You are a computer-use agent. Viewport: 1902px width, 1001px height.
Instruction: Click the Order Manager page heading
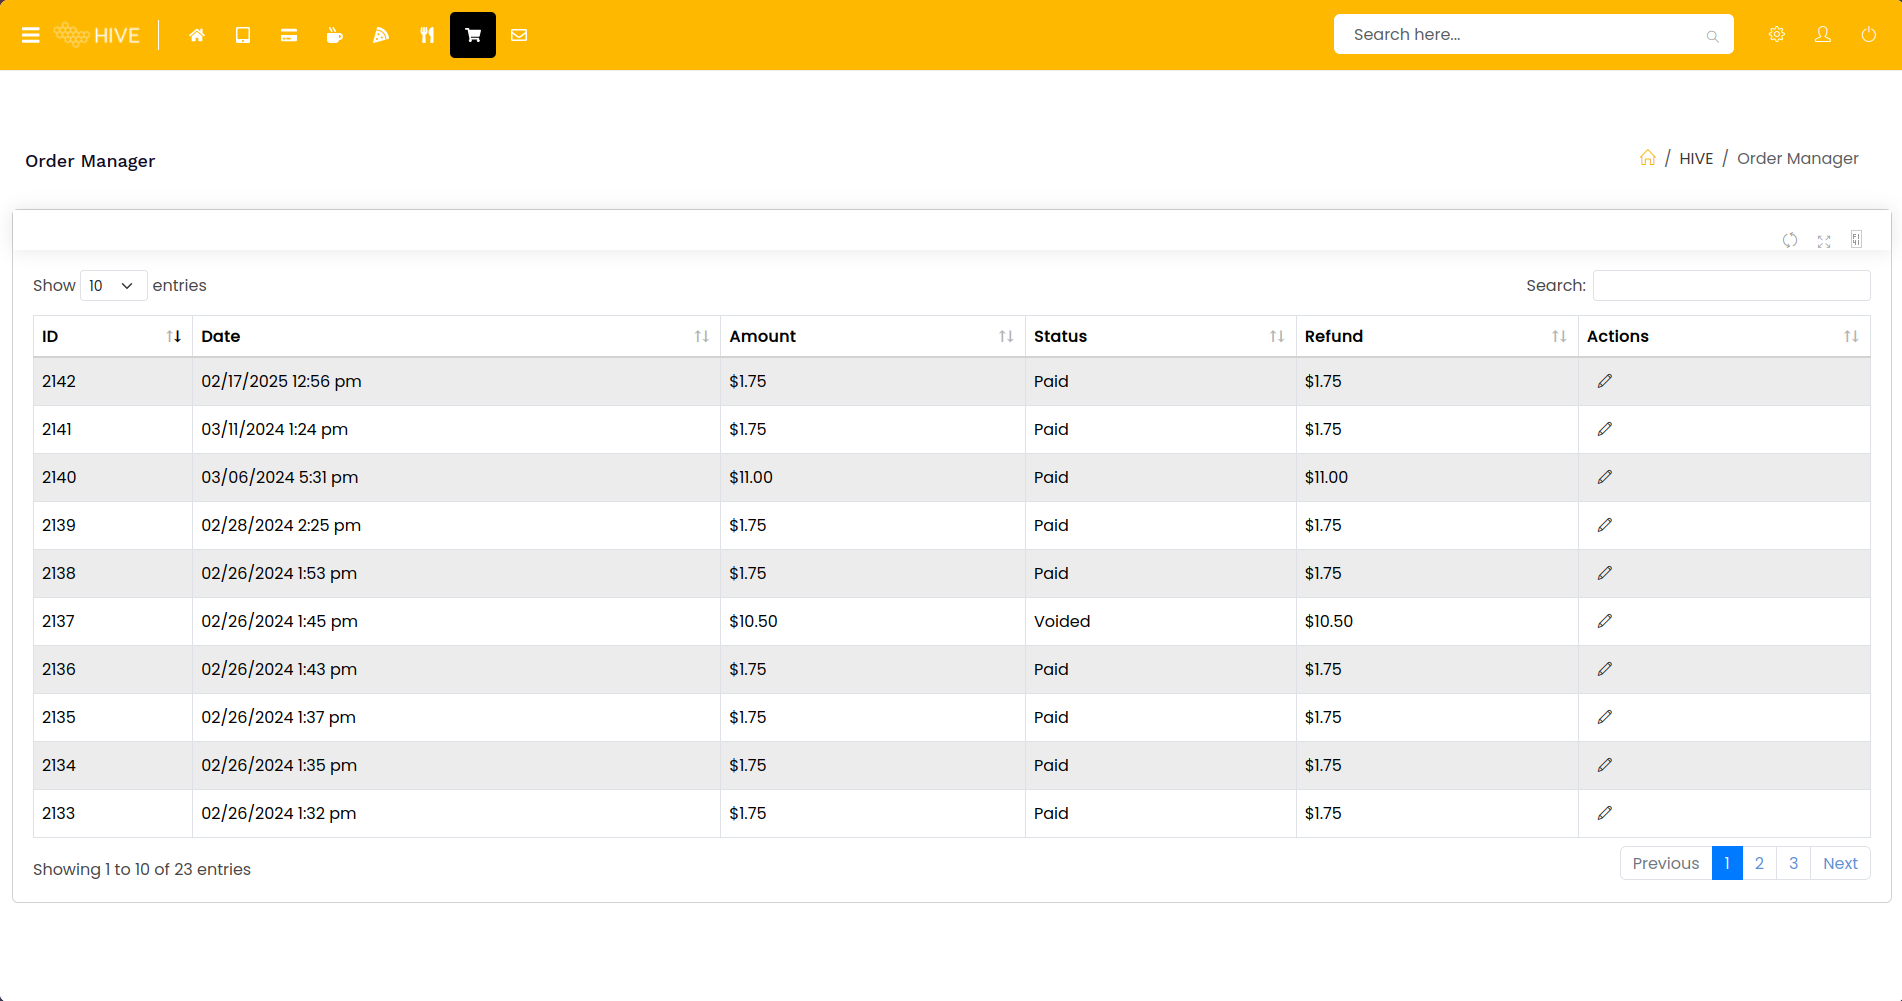coord(90,161)
